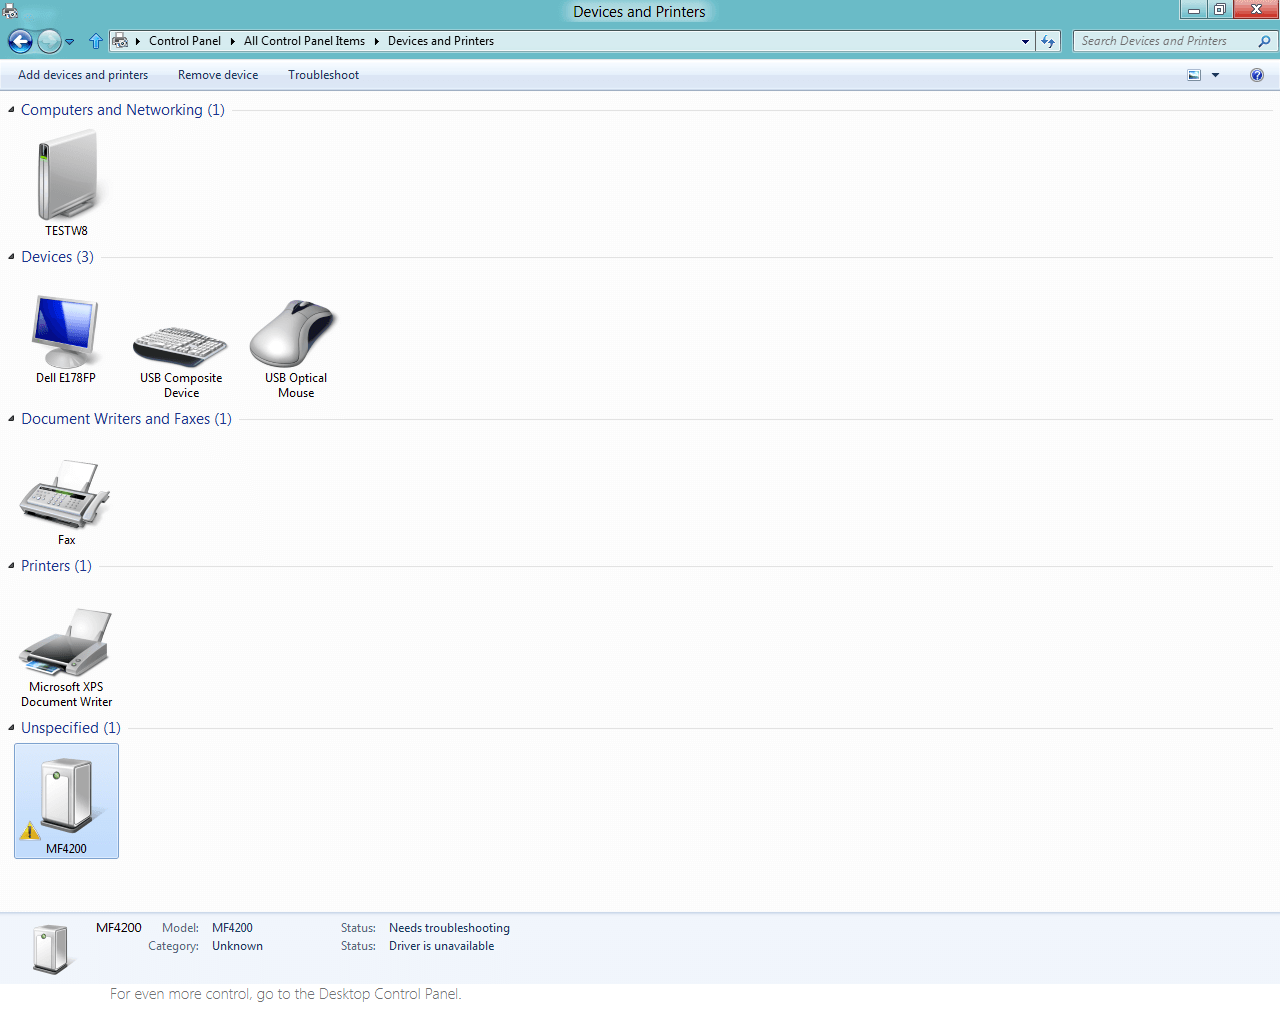Collapse the Document Writers and Faxes group
The image size is (1280, 1024).
tap(11, 419)
